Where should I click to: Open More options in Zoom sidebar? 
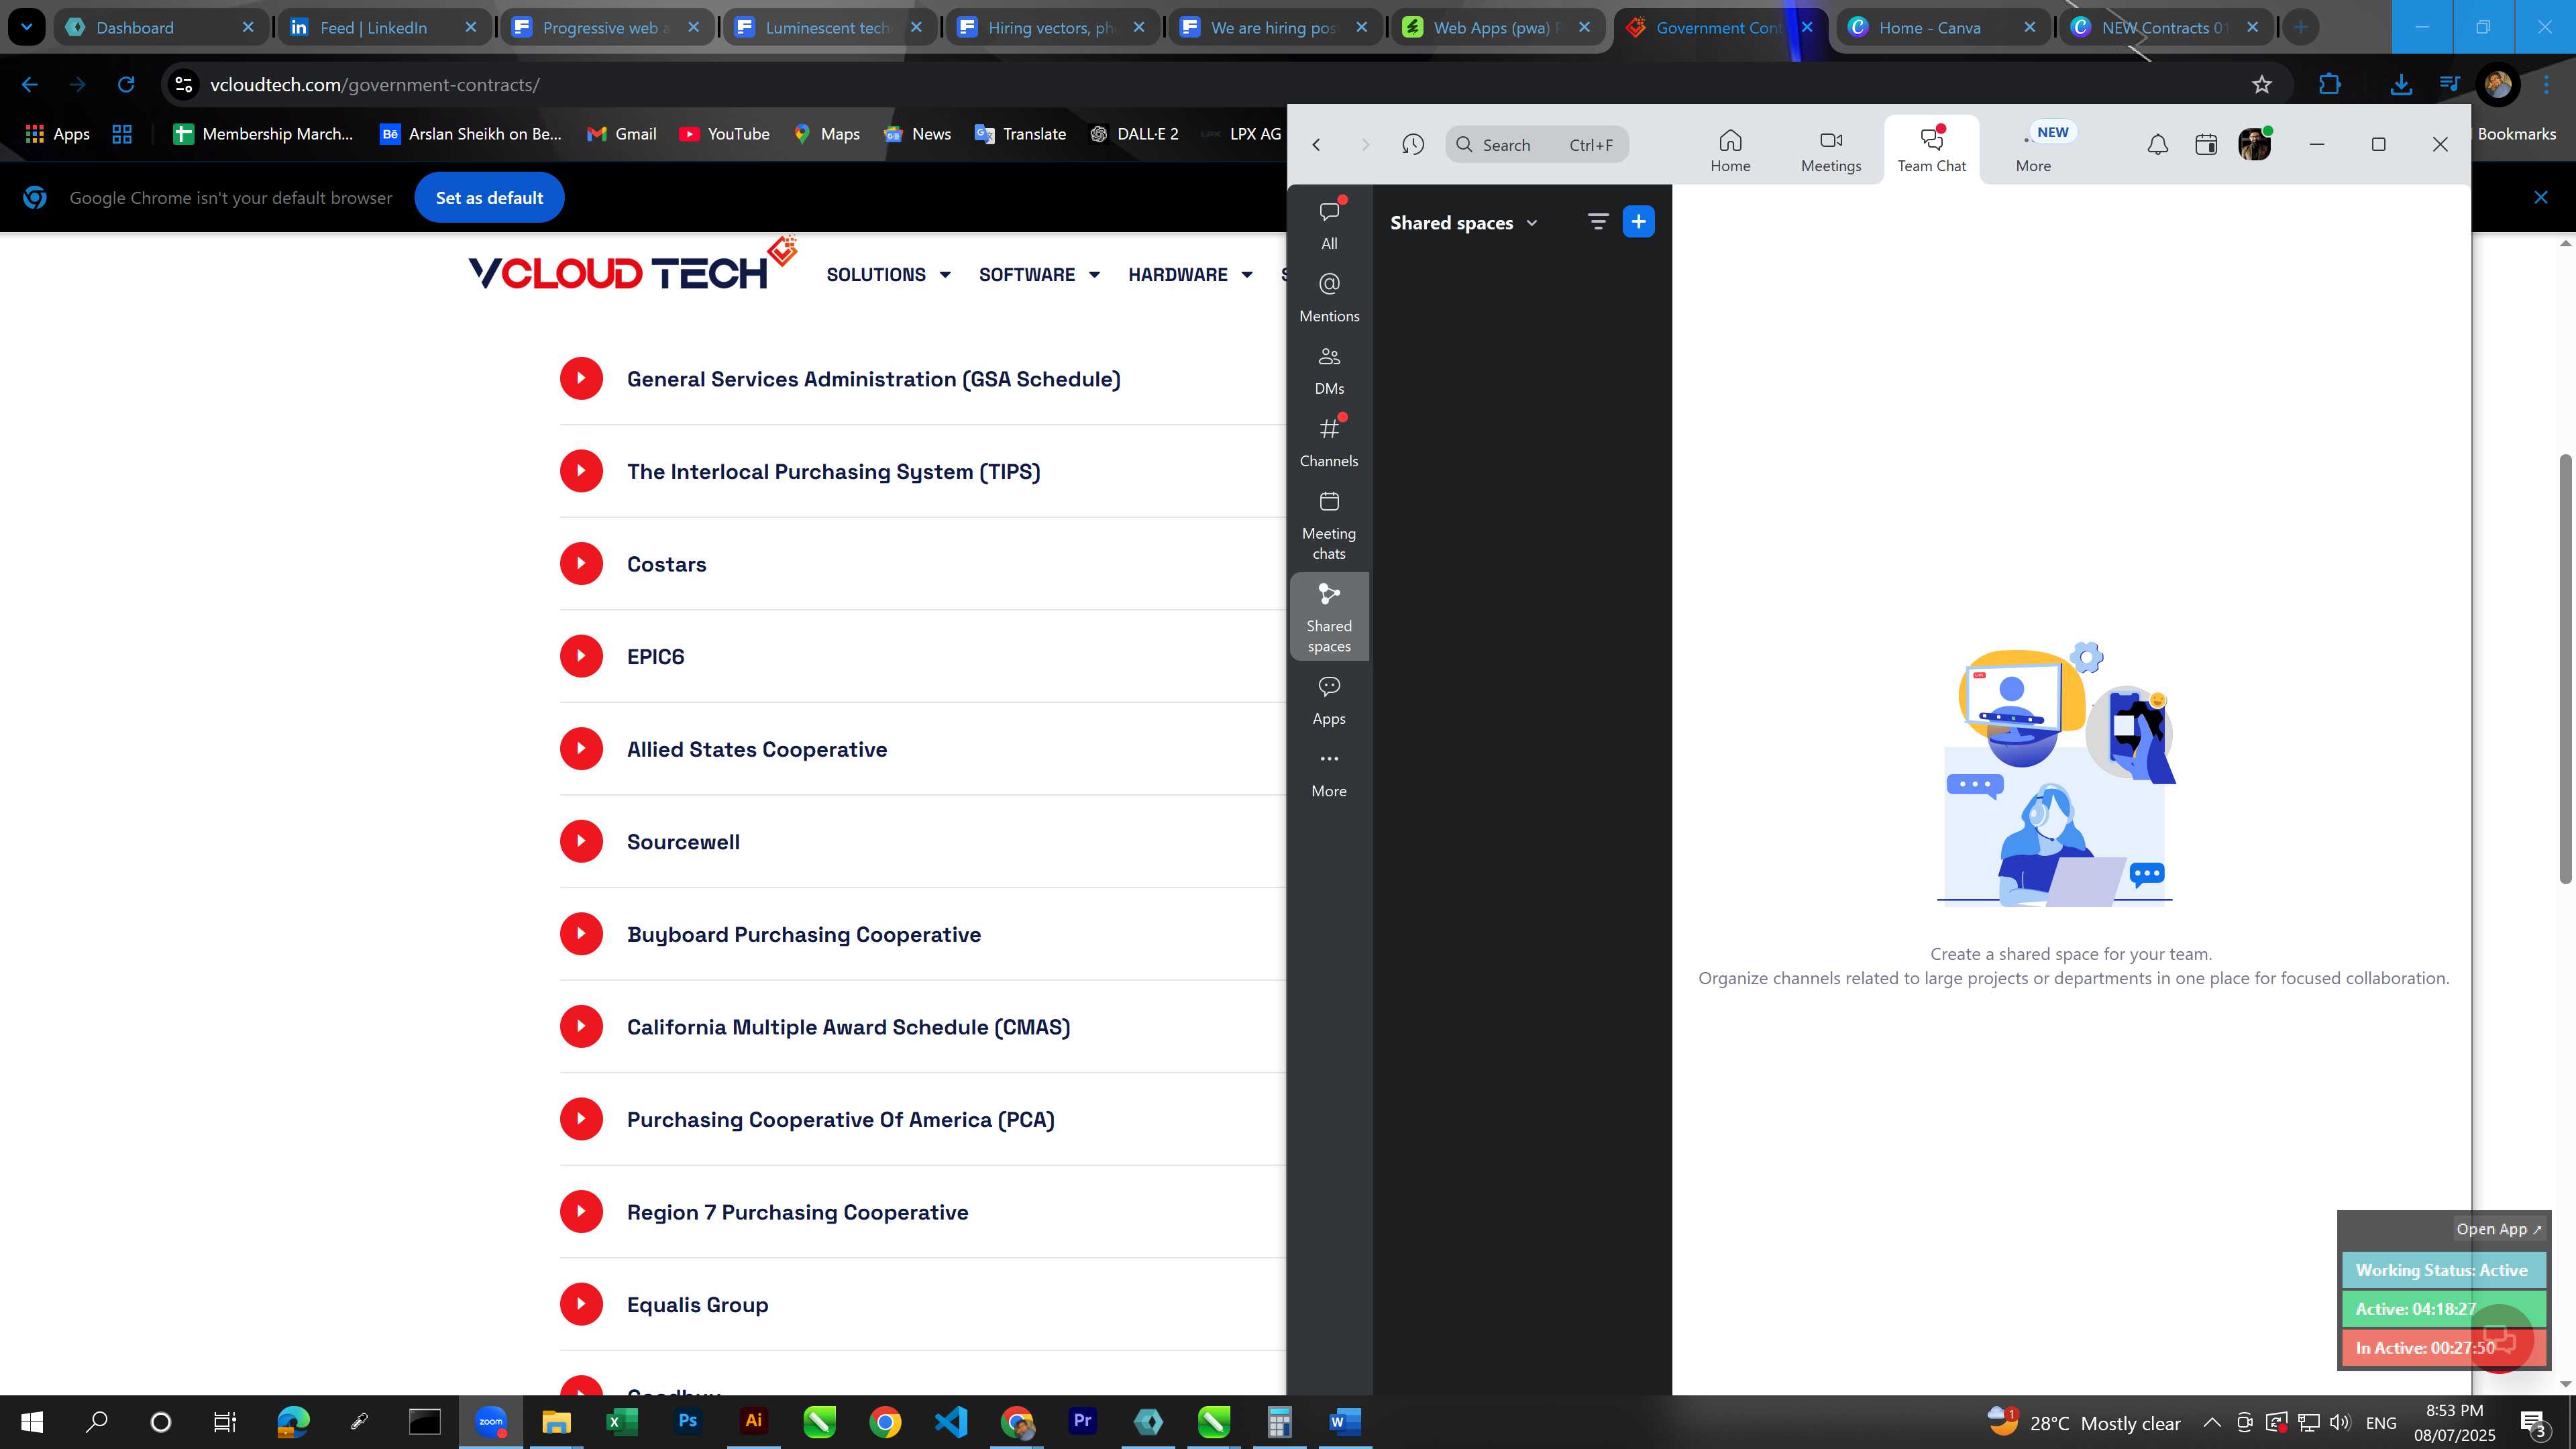1329,774
